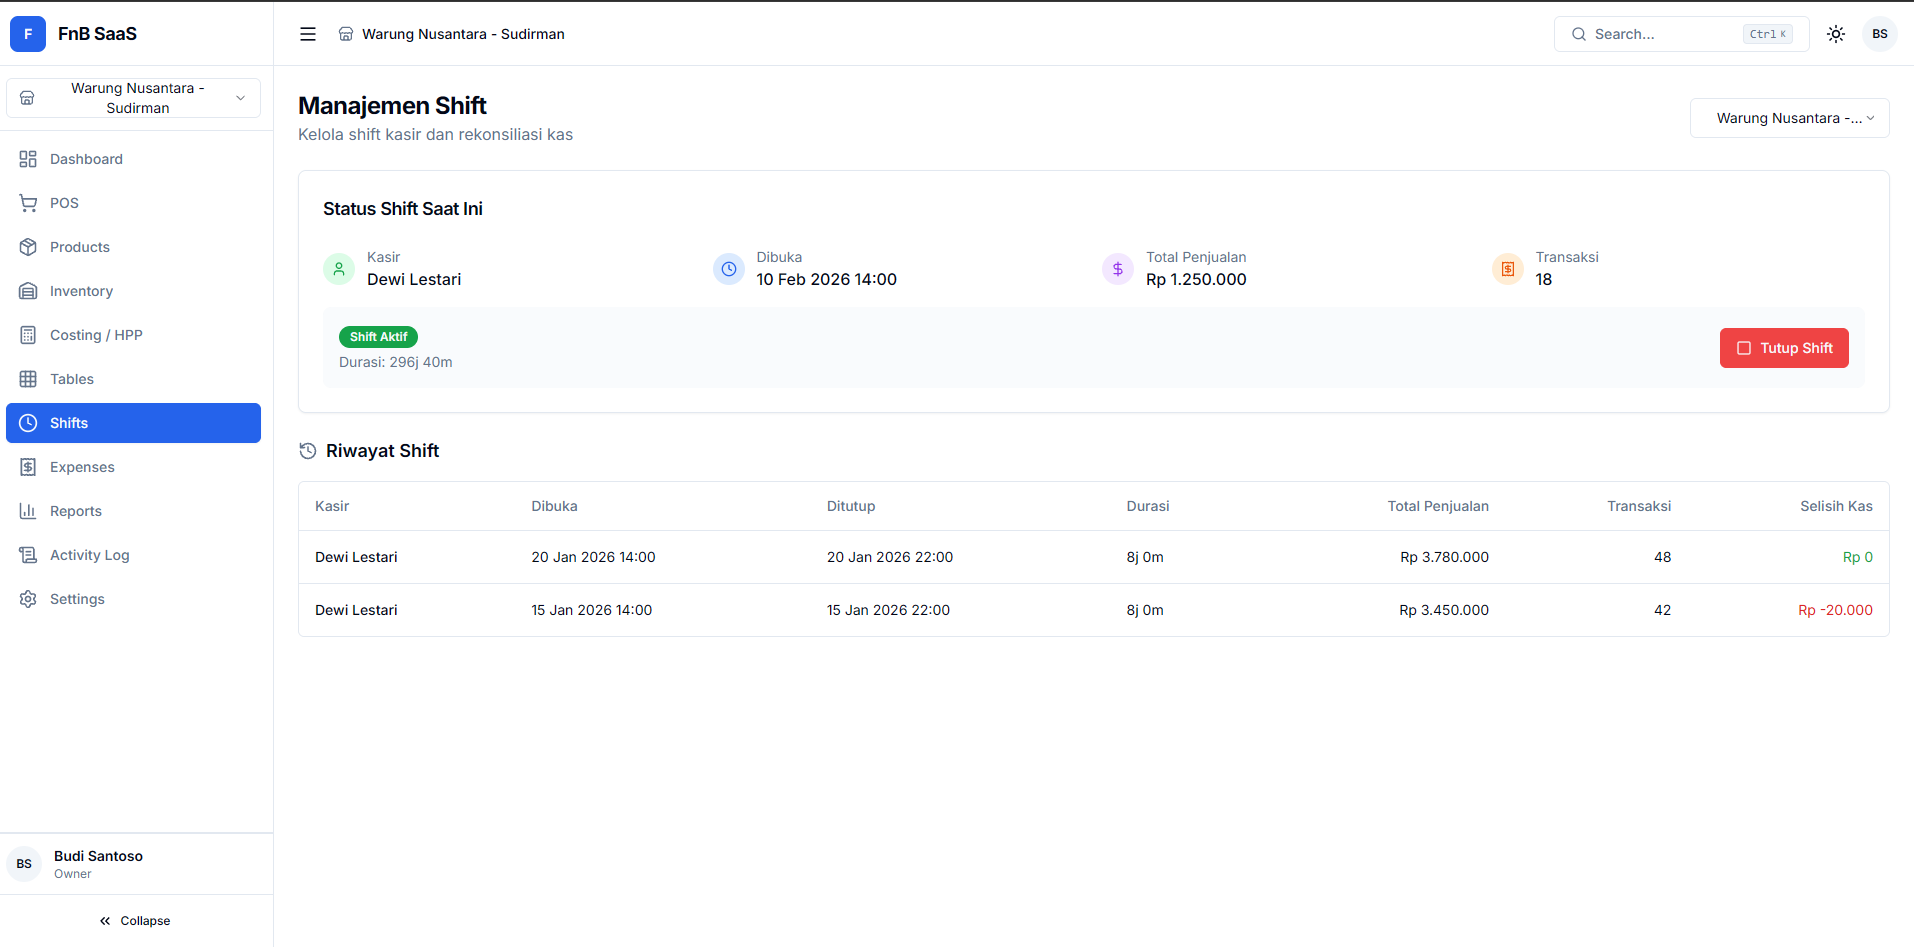Select the Costing / HPP calculator icon
Screen dimensions: 1914x947
28,335
